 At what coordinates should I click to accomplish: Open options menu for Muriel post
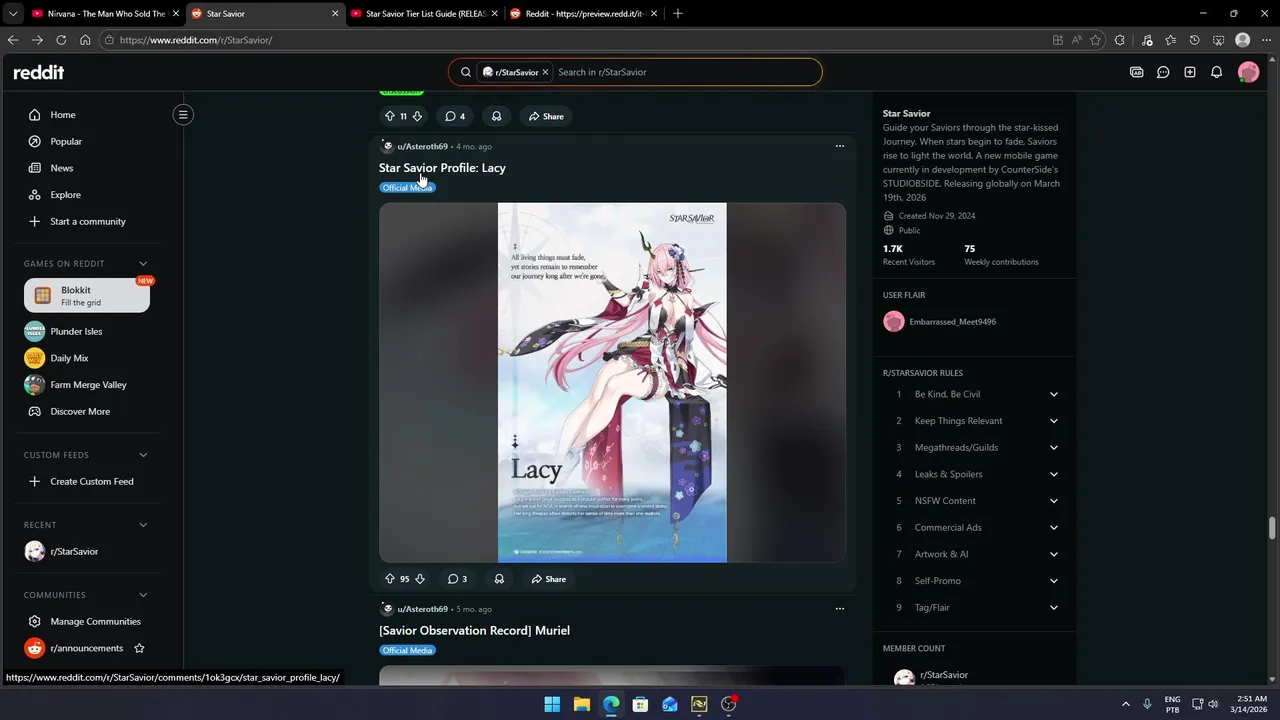click(x=840, y=608)
